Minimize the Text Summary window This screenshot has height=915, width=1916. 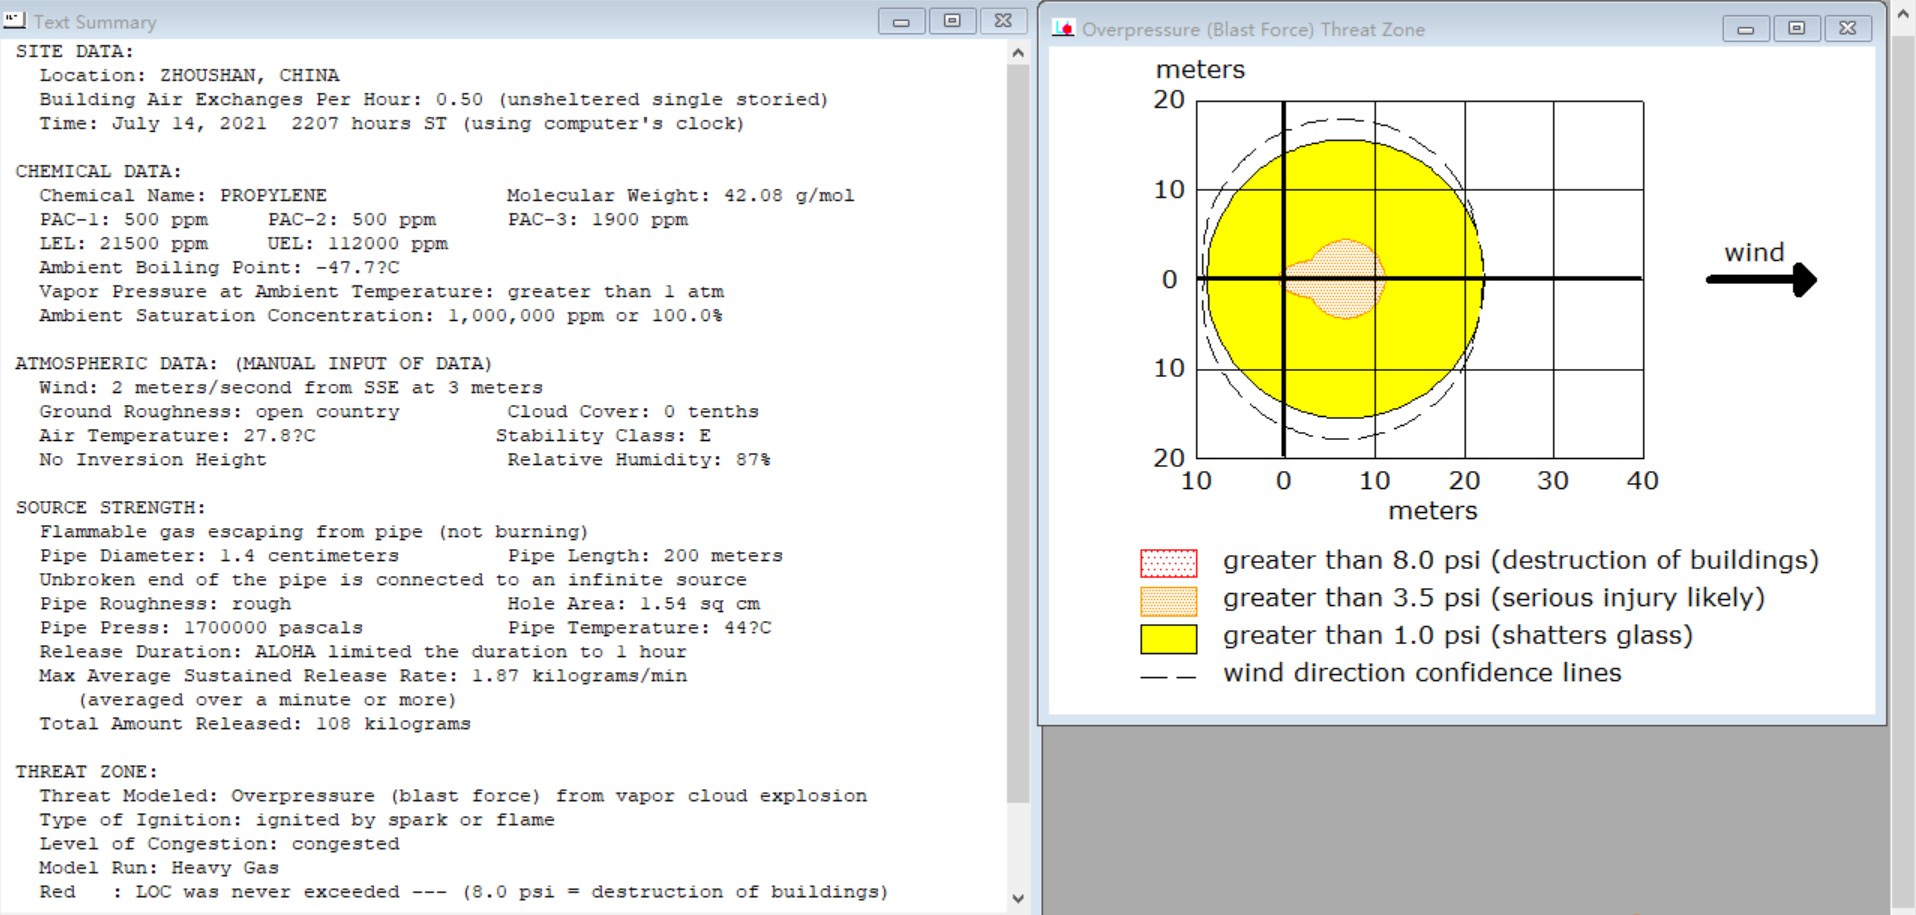pyautogui.click(x=901, y=21)
